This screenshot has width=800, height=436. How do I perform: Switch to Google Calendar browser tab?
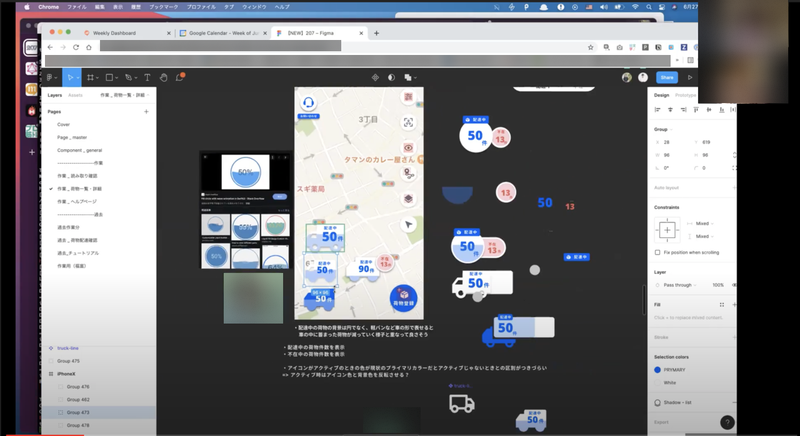click(223, 33)
